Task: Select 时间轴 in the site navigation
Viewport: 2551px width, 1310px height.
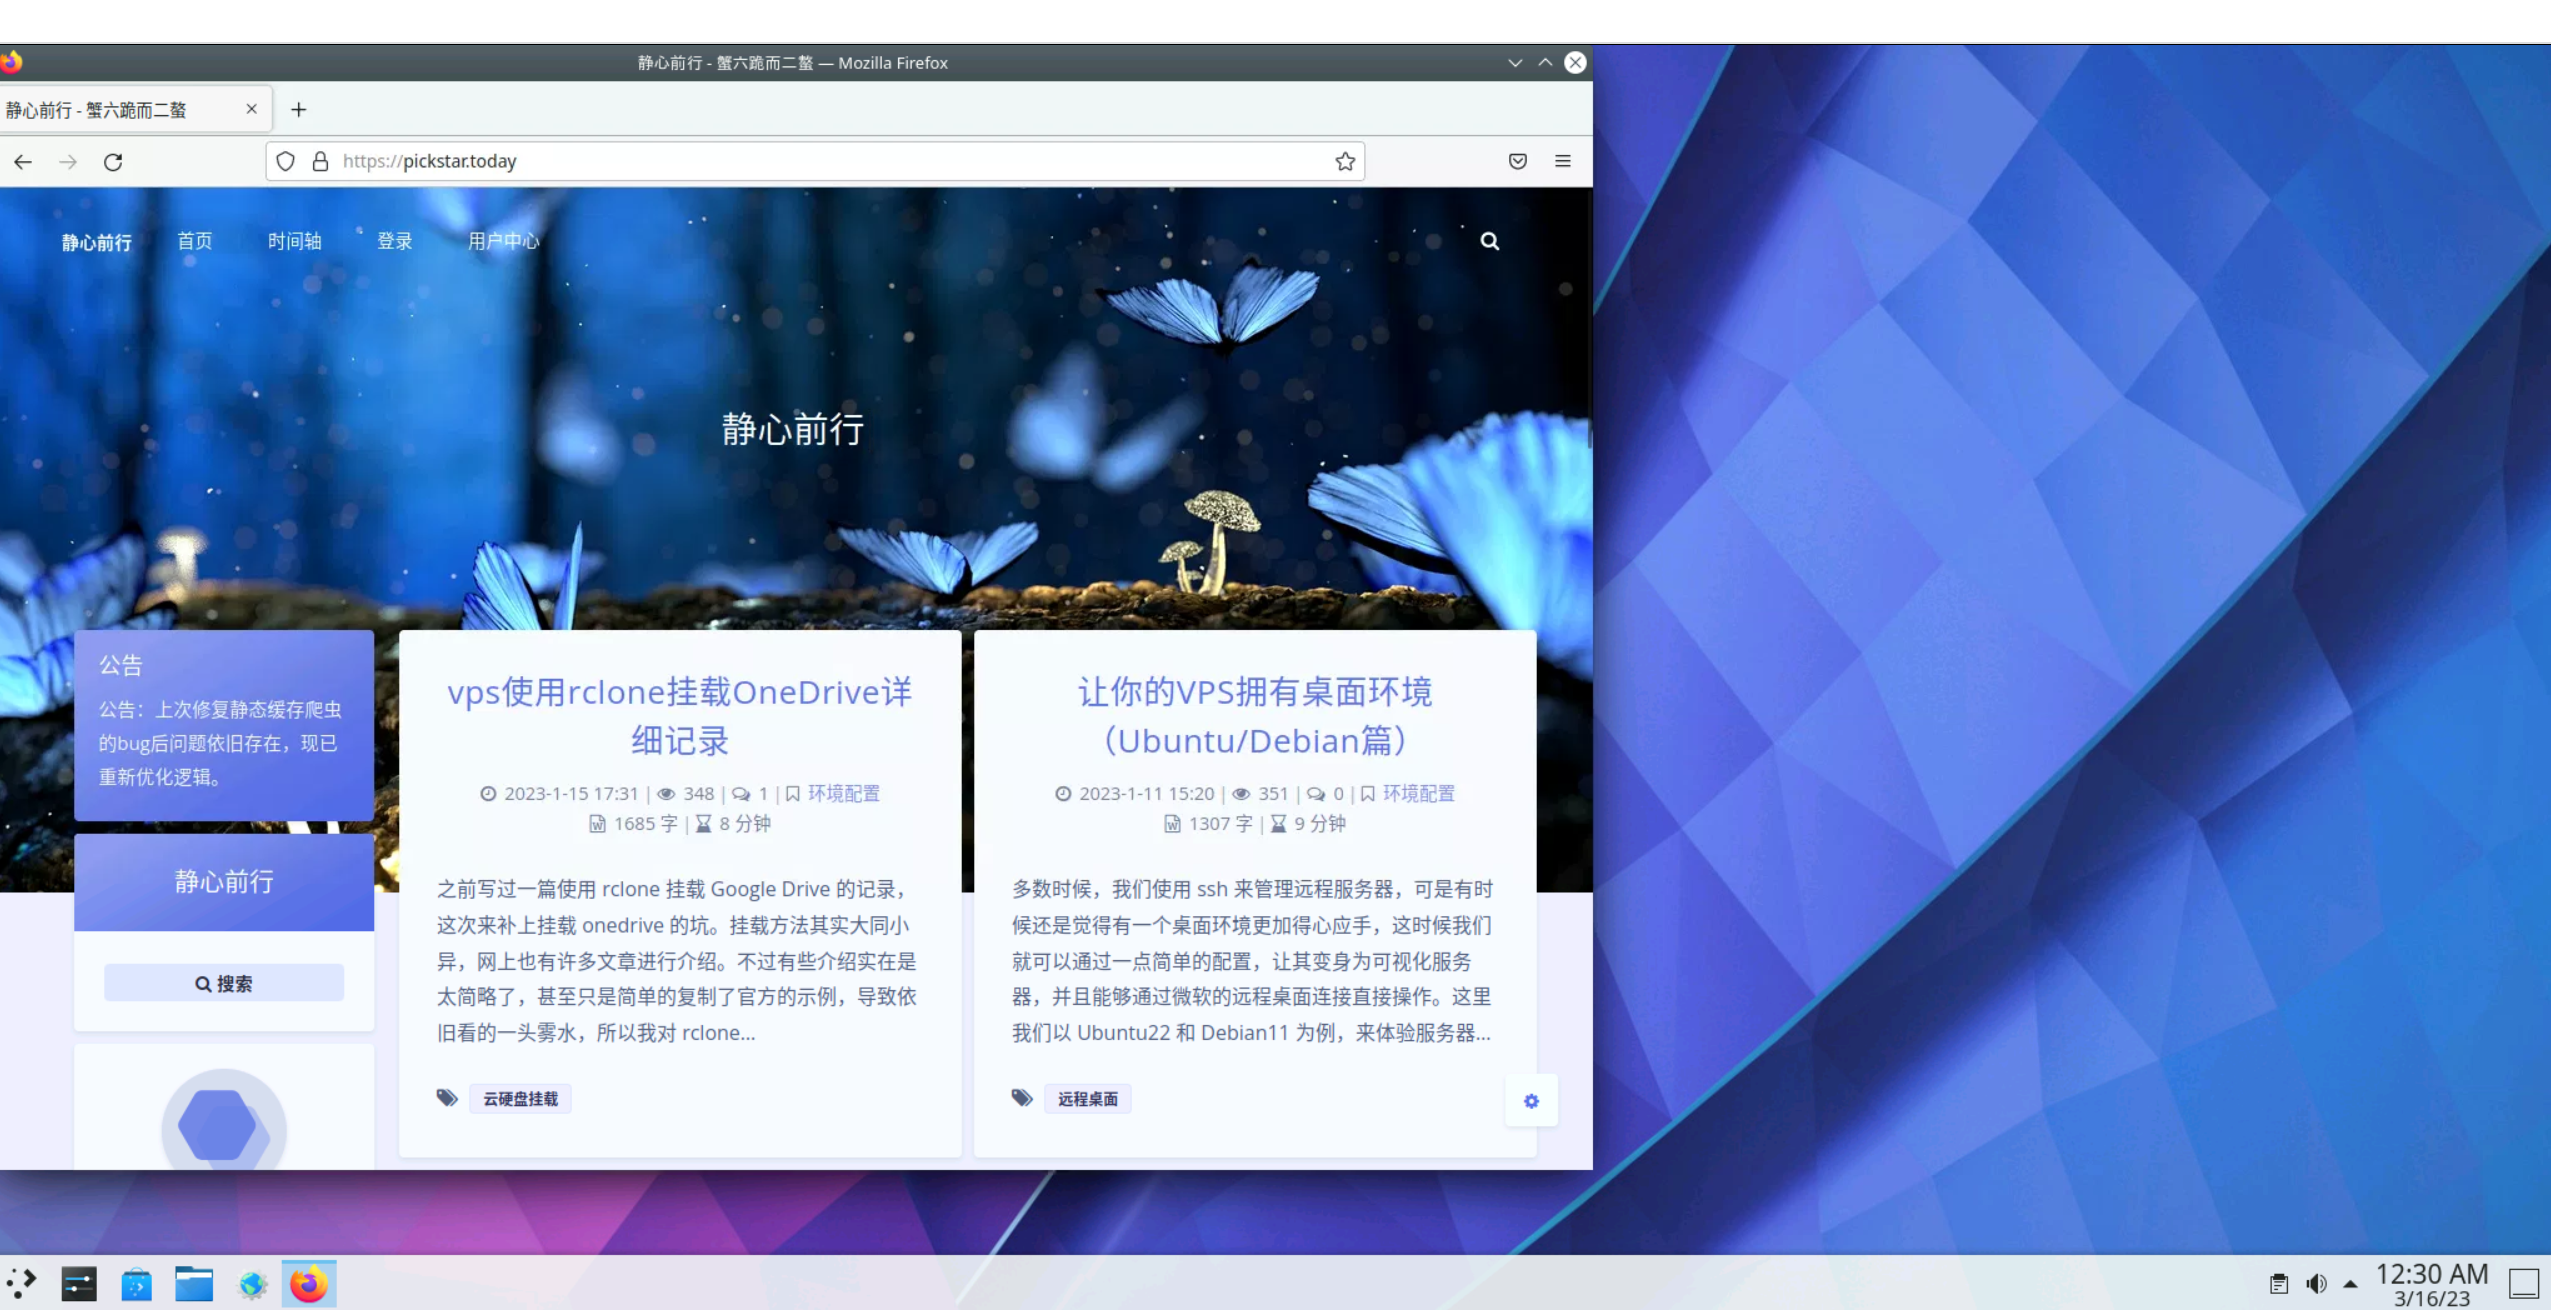Action: tap(294, 241)
